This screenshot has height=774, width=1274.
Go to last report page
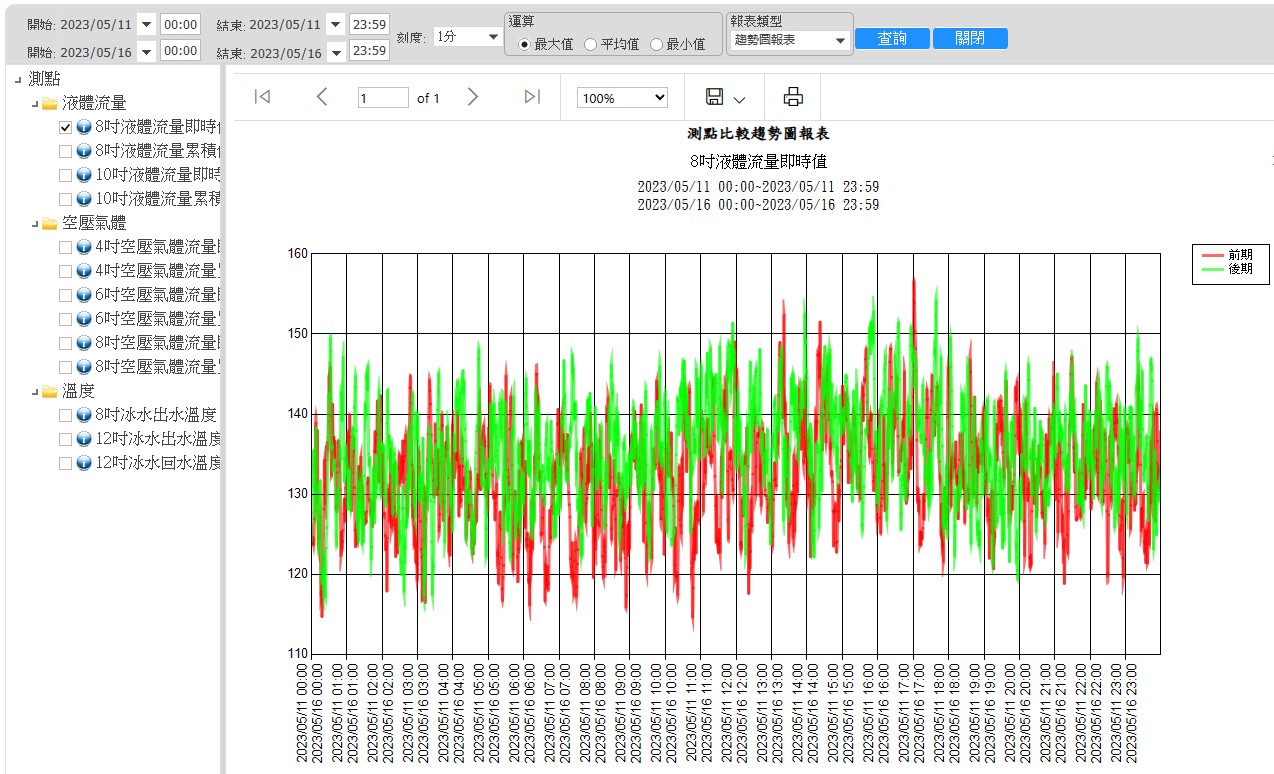(x=532, y=97)
